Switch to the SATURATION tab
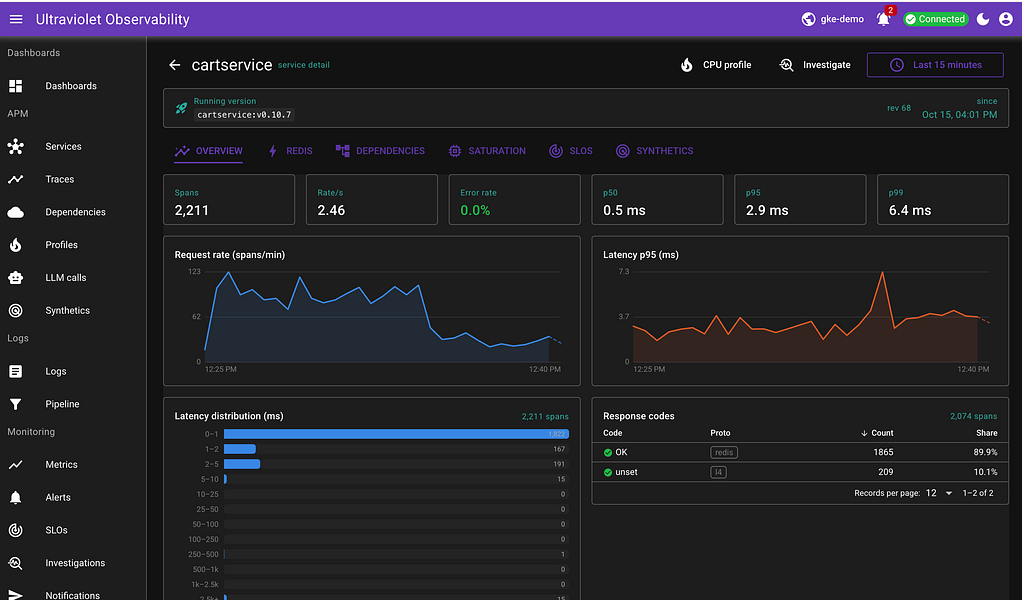This screenshot has height=600, width=1022. pos(487,151)
